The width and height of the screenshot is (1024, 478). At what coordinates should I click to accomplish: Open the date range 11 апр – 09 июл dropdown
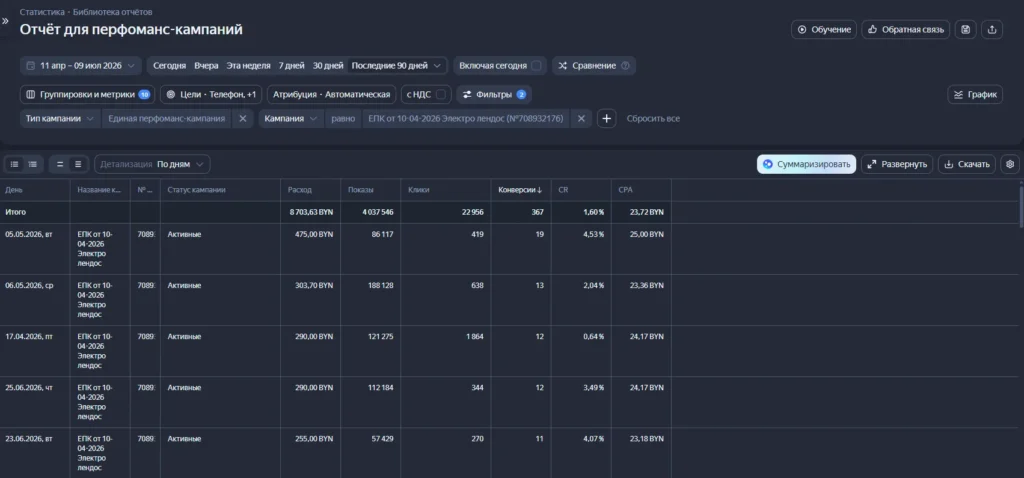[80, 66]
